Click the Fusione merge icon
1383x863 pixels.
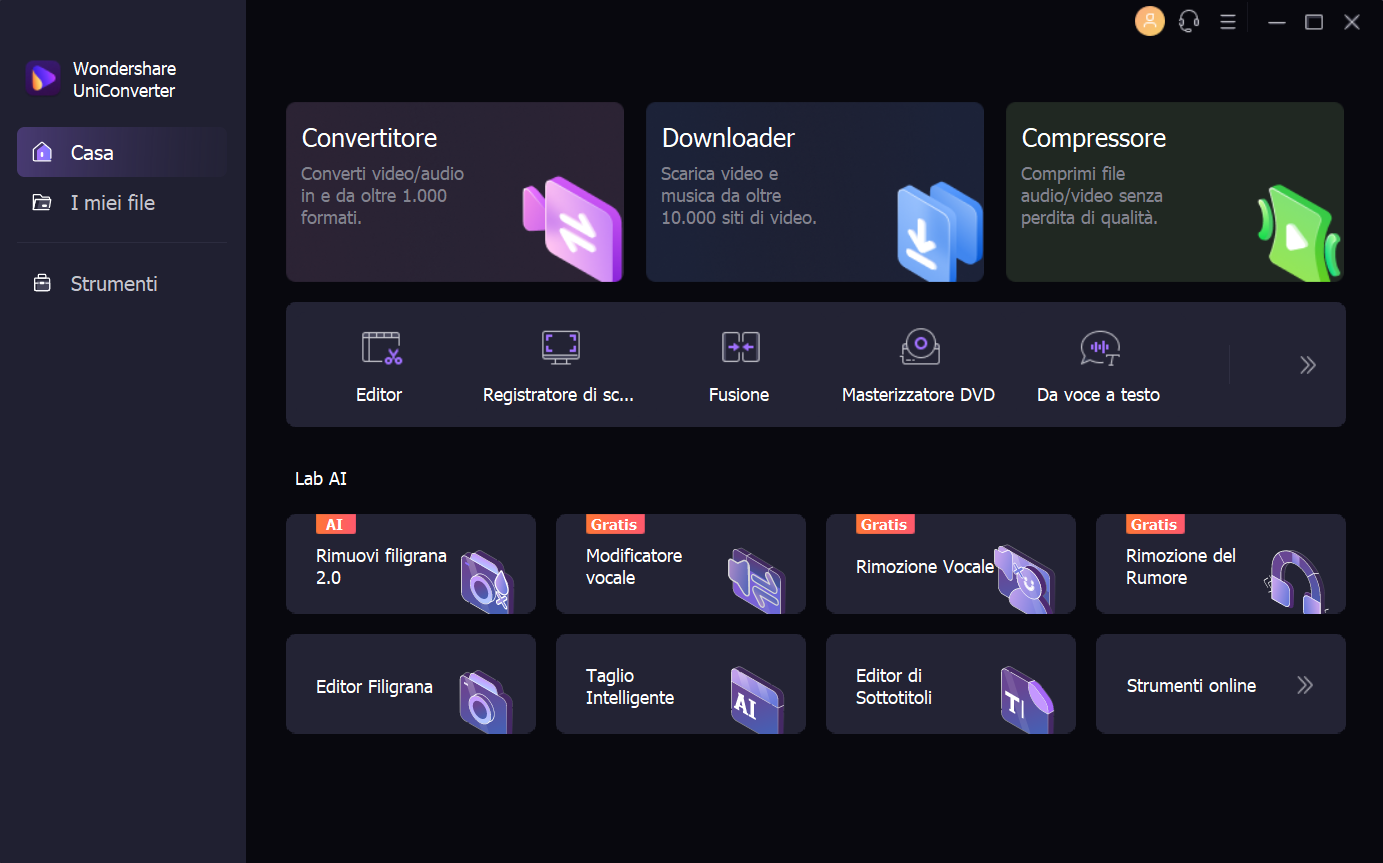pyautogui.click(x=740, y=347)
